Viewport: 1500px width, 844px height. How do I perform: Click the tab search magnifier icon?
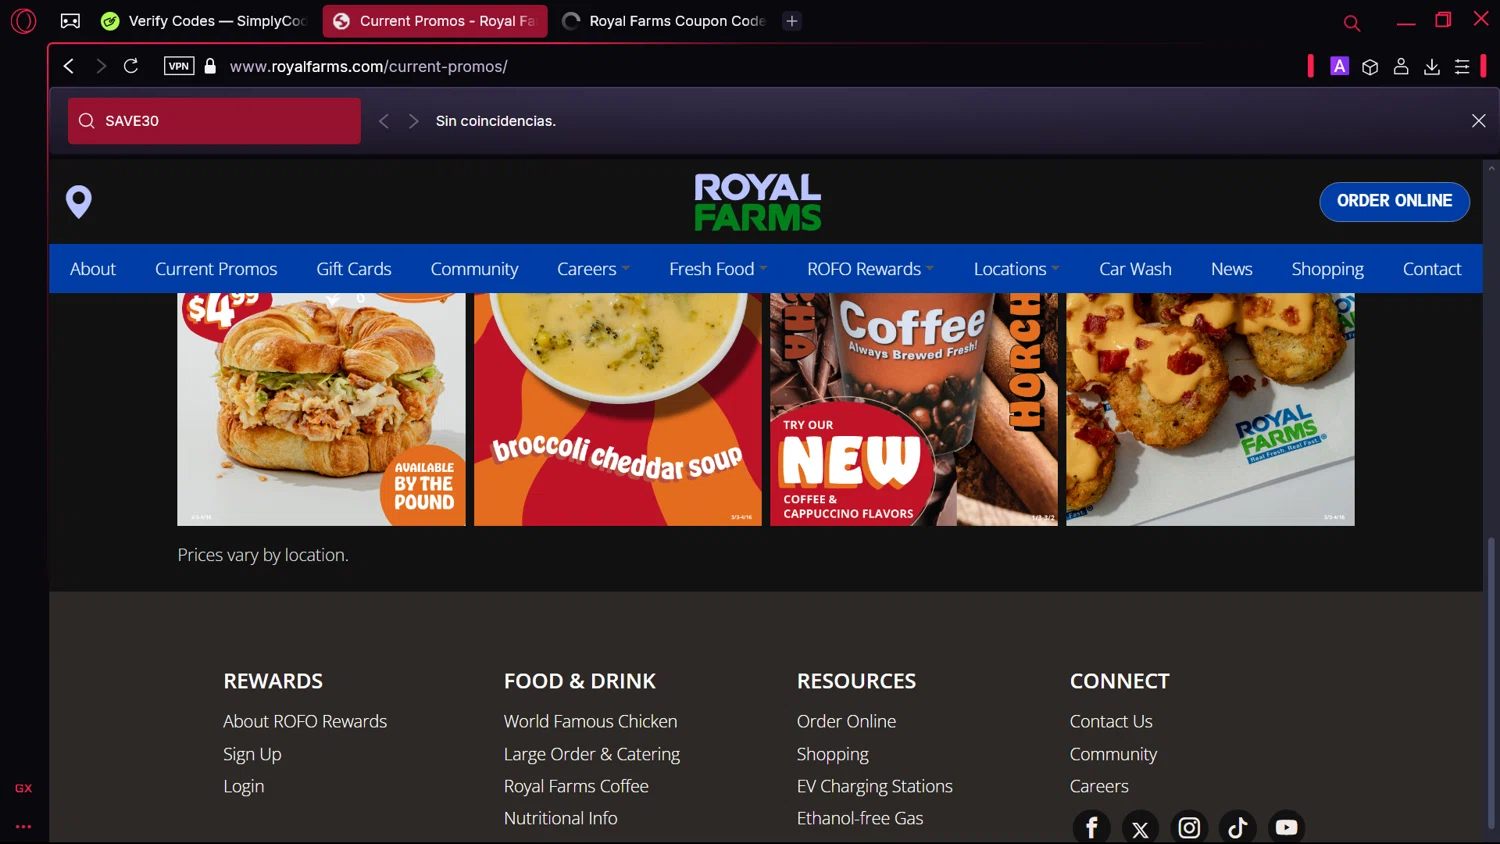point(1352,22)
